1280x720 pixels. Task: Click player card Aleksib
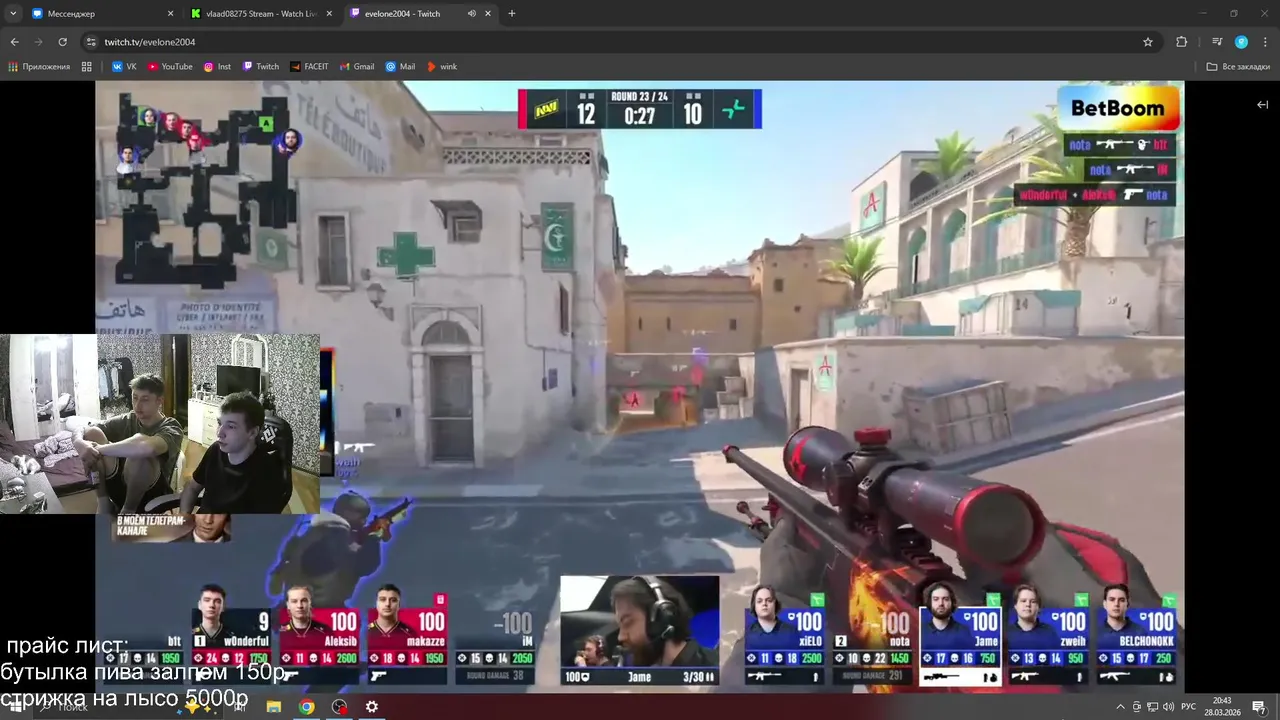point(321,634)
